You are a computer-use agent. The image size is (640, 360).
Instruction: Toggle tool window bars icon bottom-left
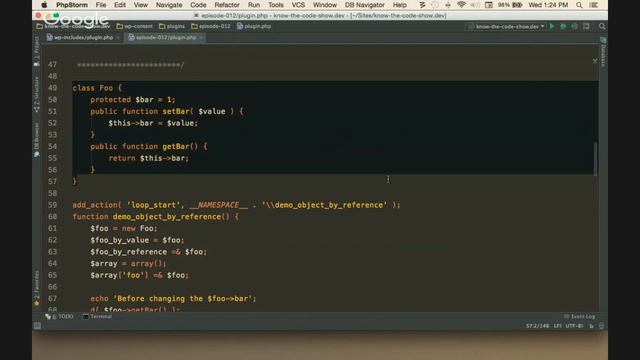(x=37, y=326)
